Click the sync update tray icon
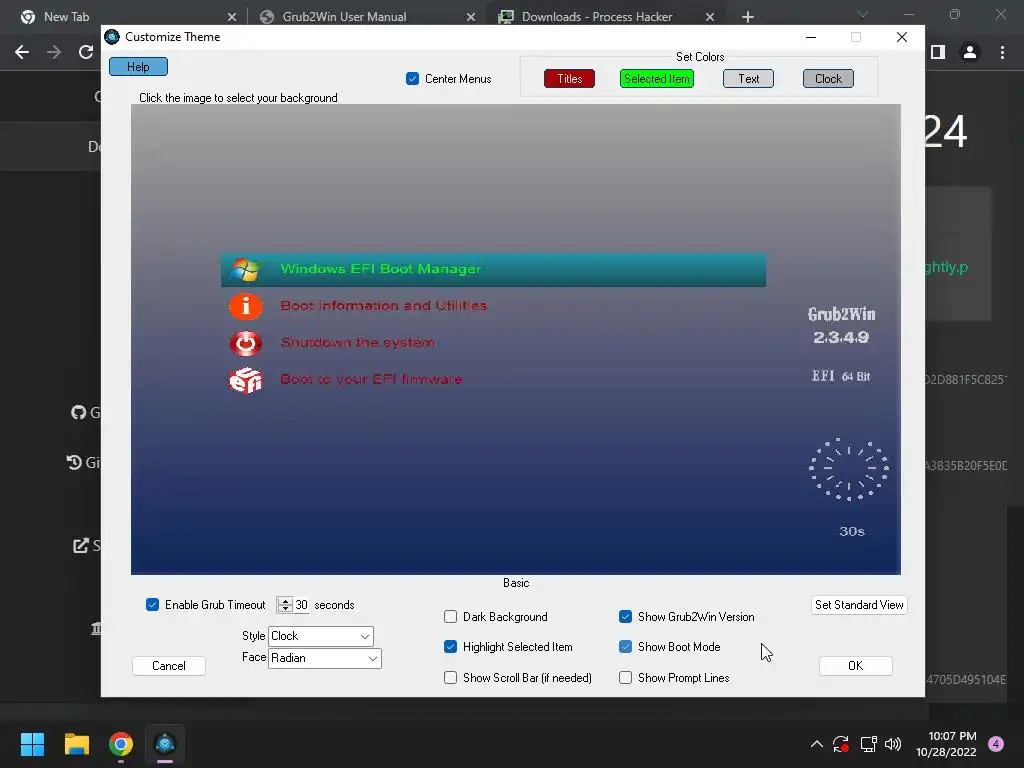Viewport: 1024px width, 768px height. click(x=840, y=744)
